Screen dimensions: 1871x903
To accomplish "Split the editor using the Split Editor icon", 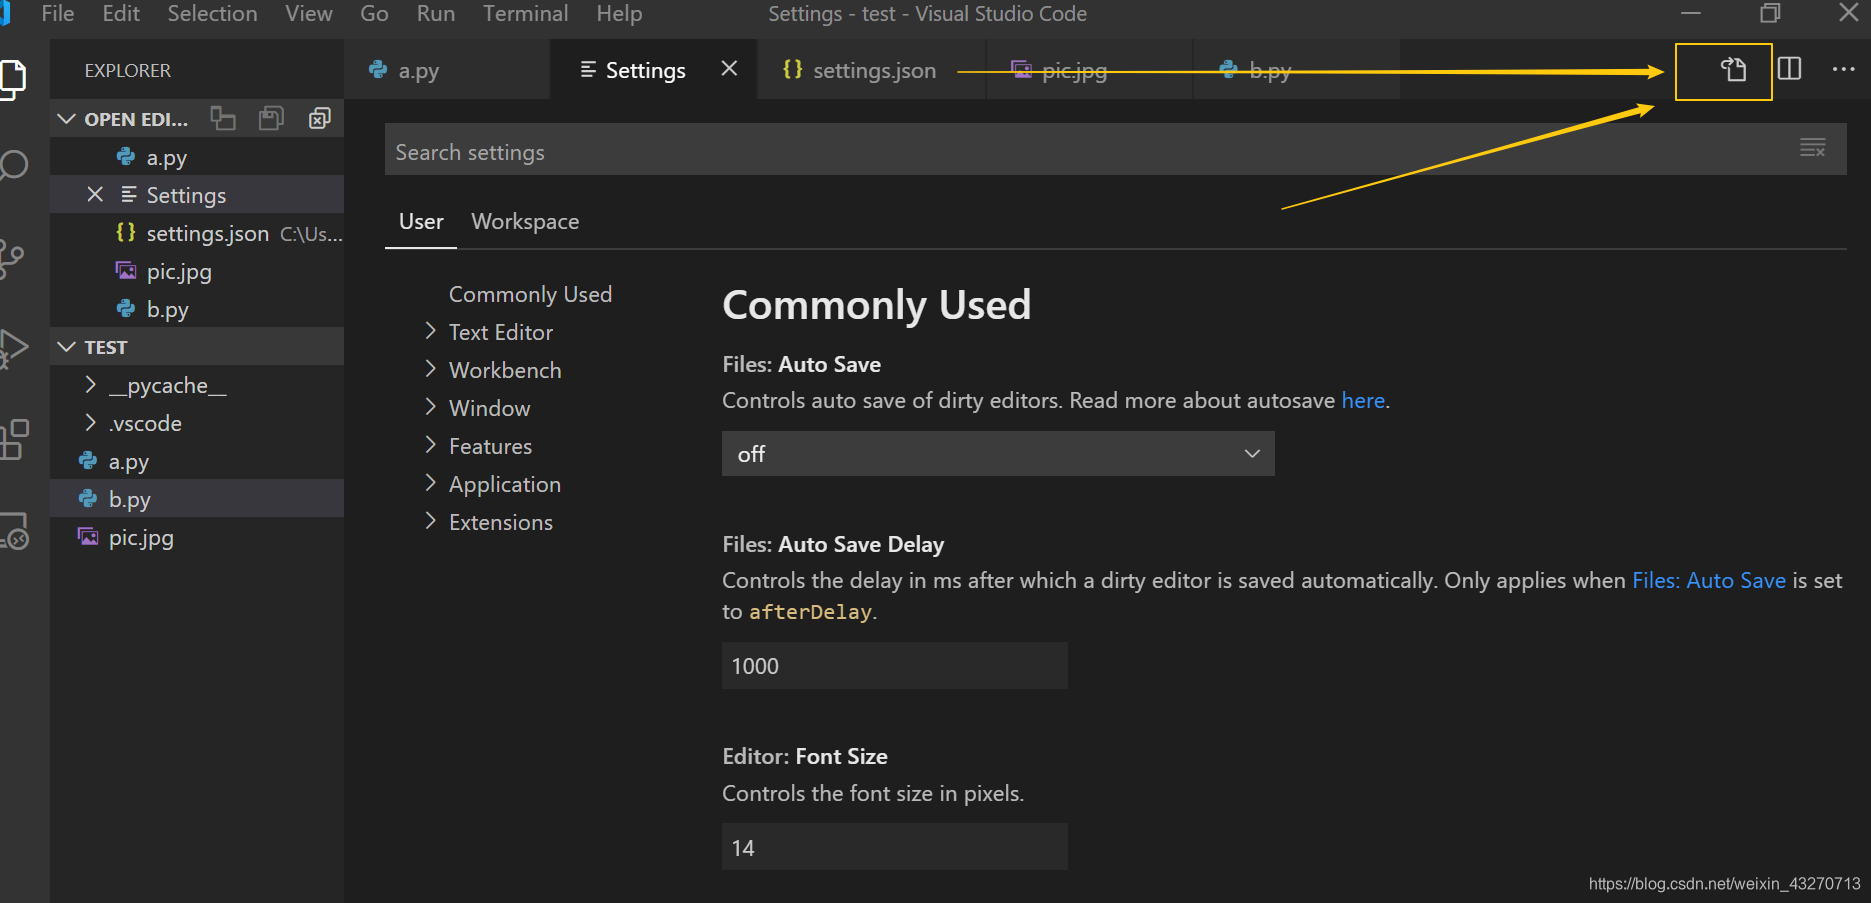I will (1789, 70).
